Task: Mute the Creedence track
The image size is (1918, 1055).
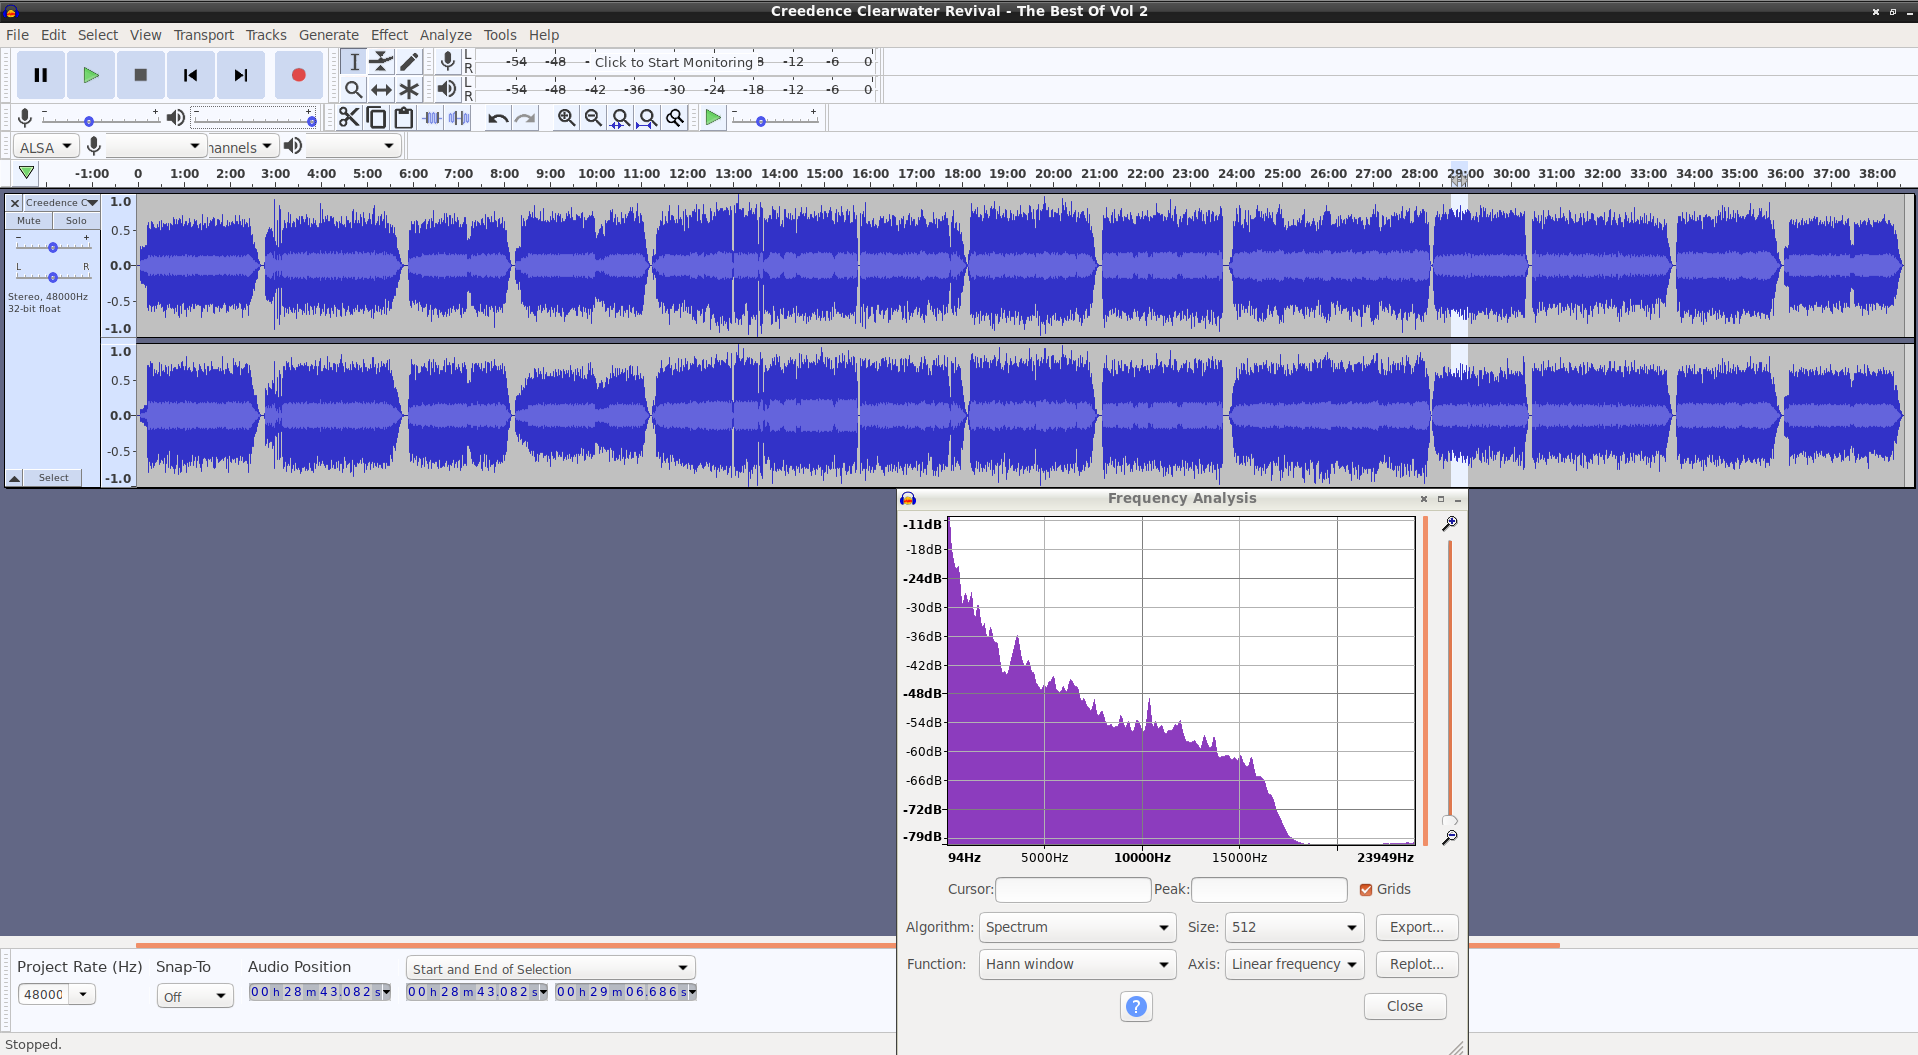Action: pyautogui.click(x=29, y=220)
